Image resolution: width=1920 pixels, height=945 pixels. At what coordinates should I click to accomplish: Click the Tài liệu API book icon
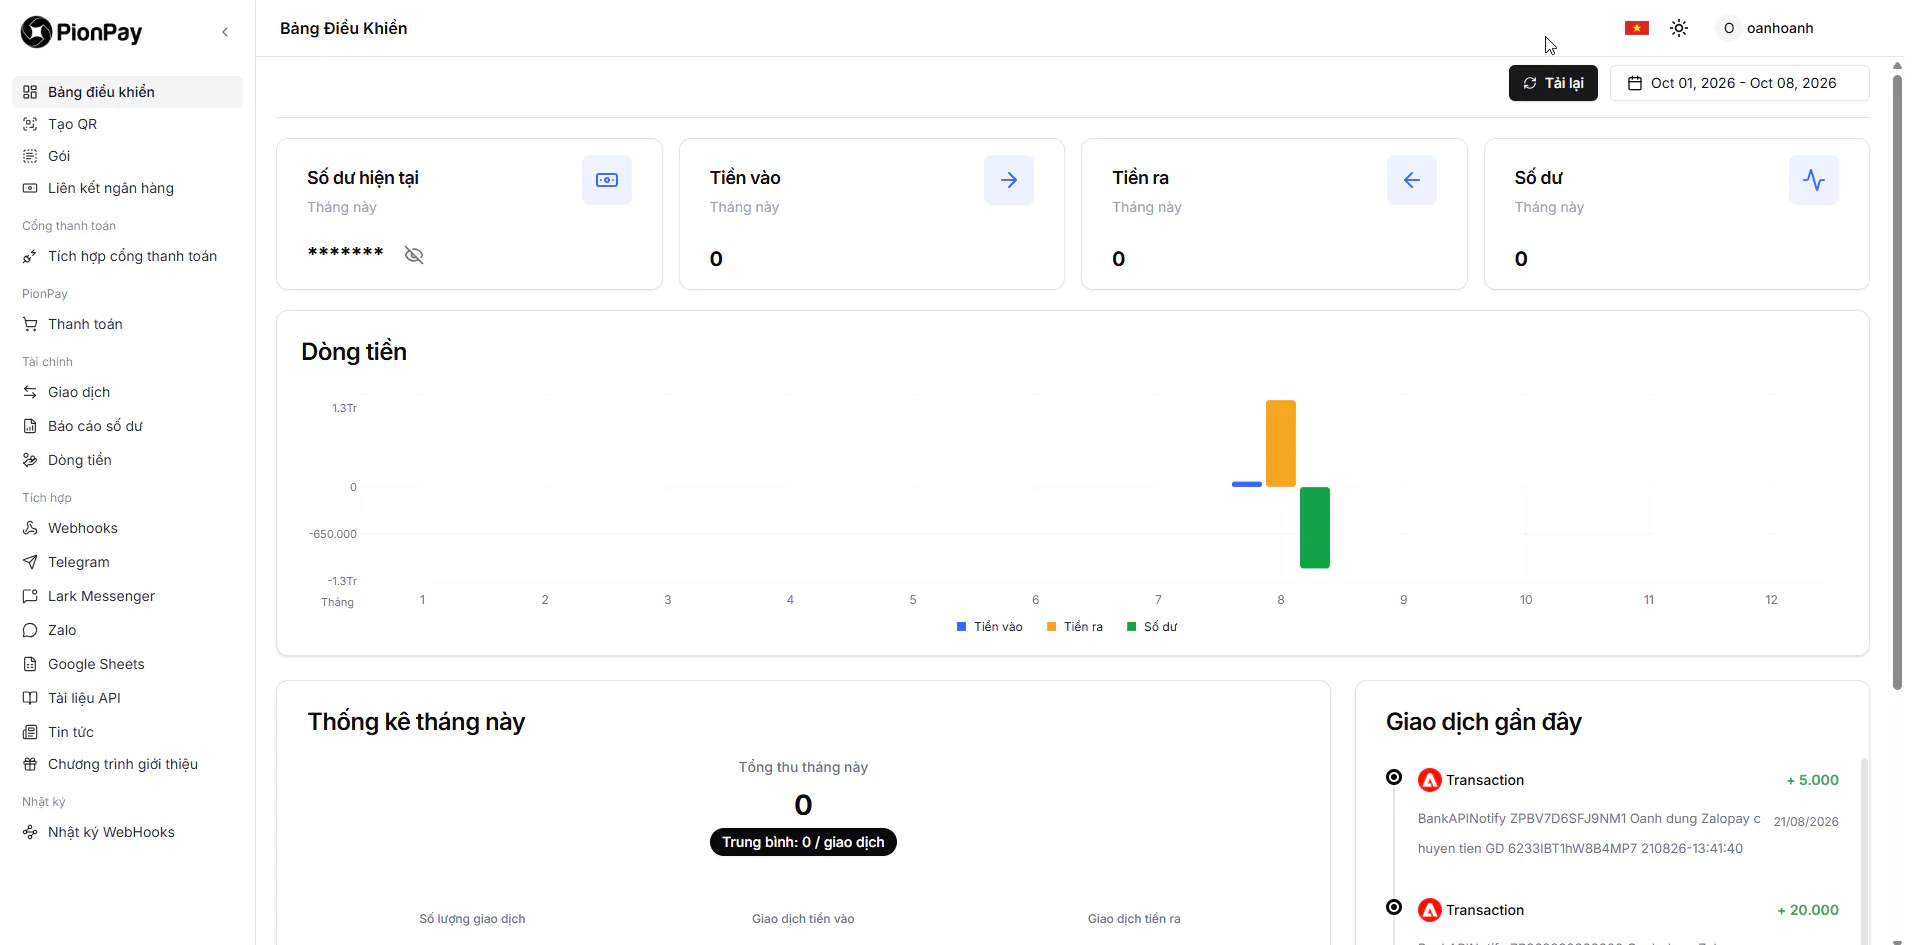30,698
